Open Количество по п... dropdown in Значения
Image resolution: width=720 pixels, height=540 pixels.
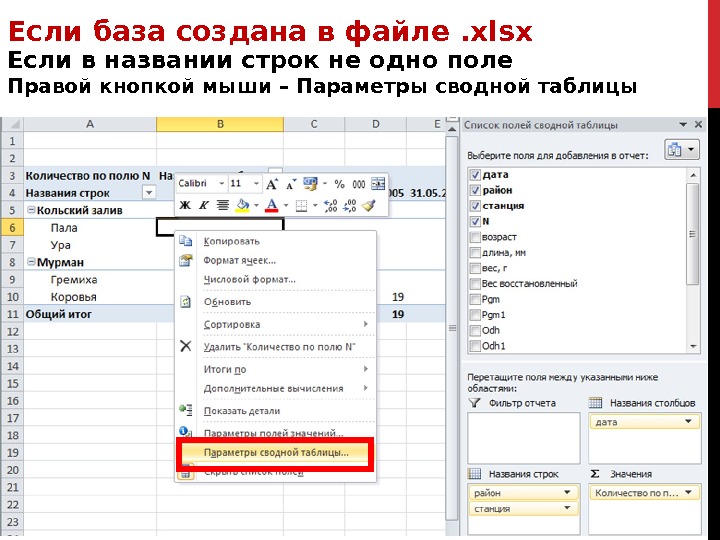688,492
